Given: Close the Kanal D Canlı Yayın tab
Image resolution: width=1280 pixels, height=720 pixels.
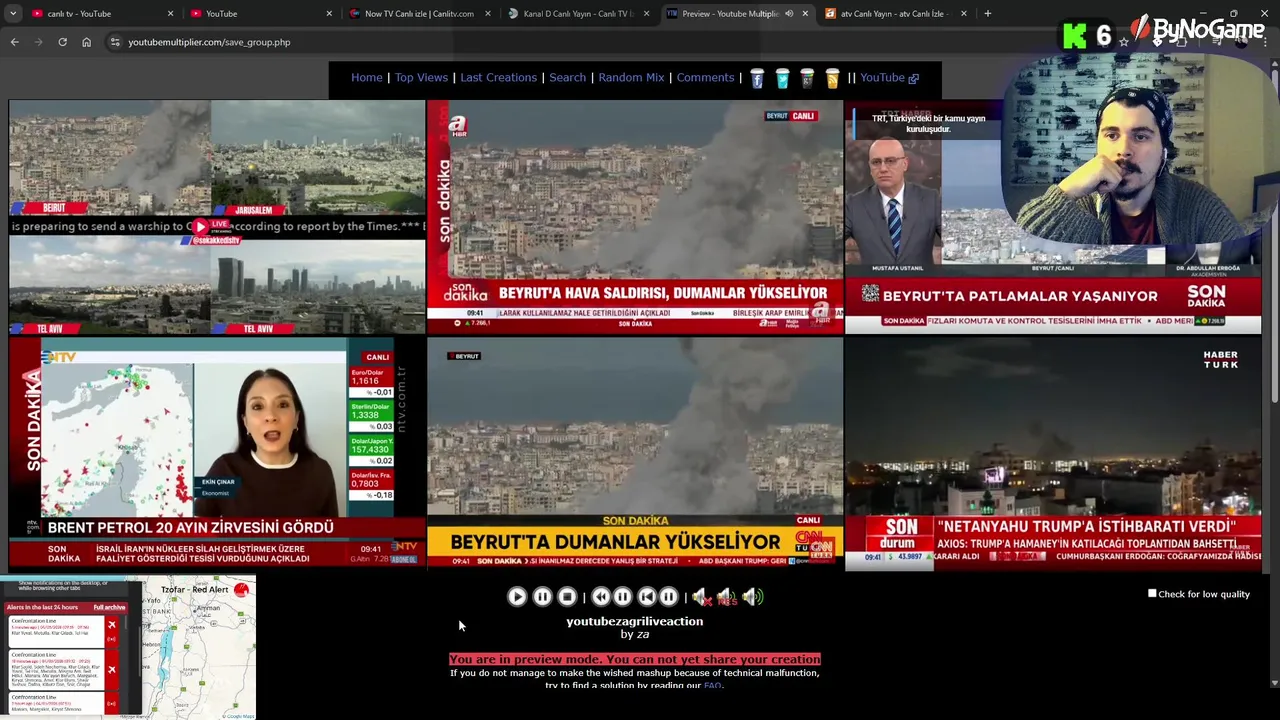Looking at the screenshot, I should pyautogui.click(x=646, y=14).
